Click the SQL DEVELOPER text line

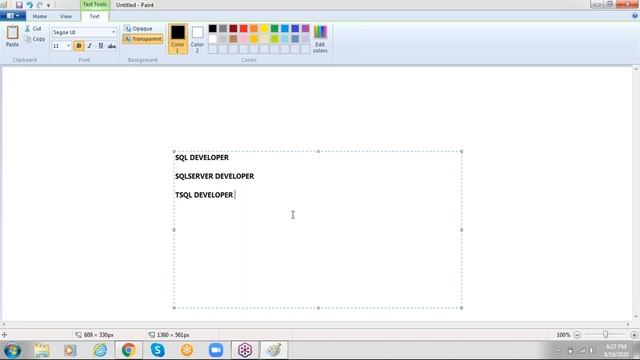202,158
